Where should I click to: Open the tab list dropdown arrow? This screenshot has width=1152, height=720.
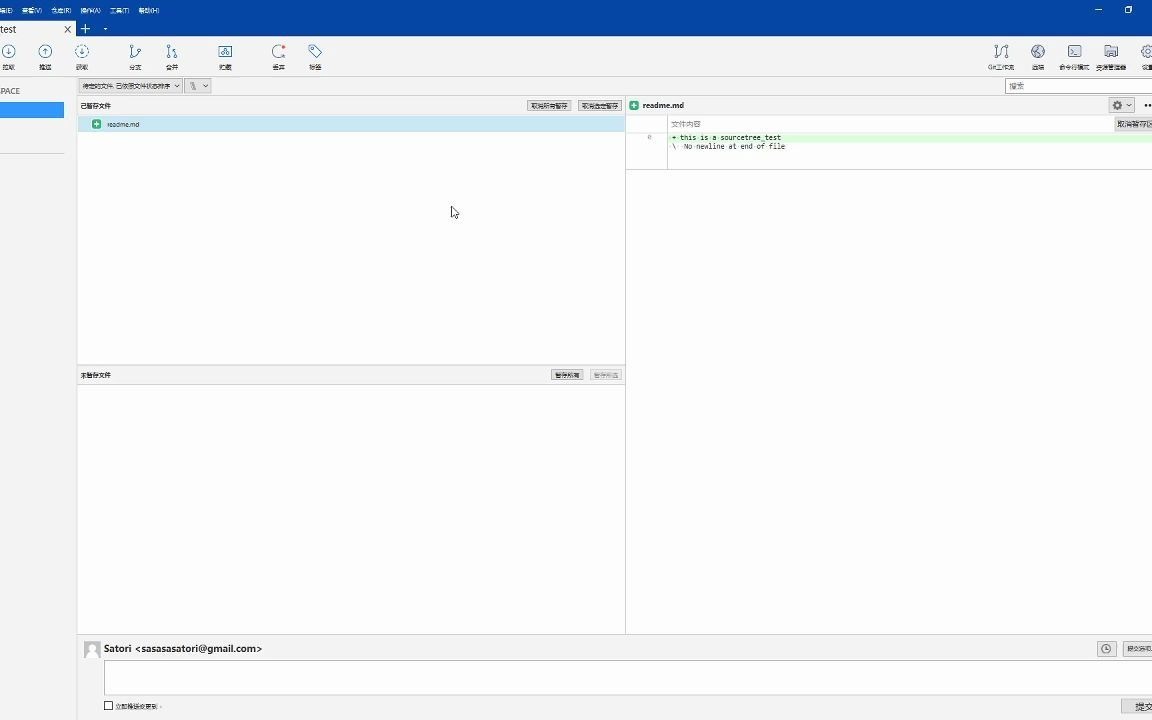pyautogui.click(x=105, y=29)
